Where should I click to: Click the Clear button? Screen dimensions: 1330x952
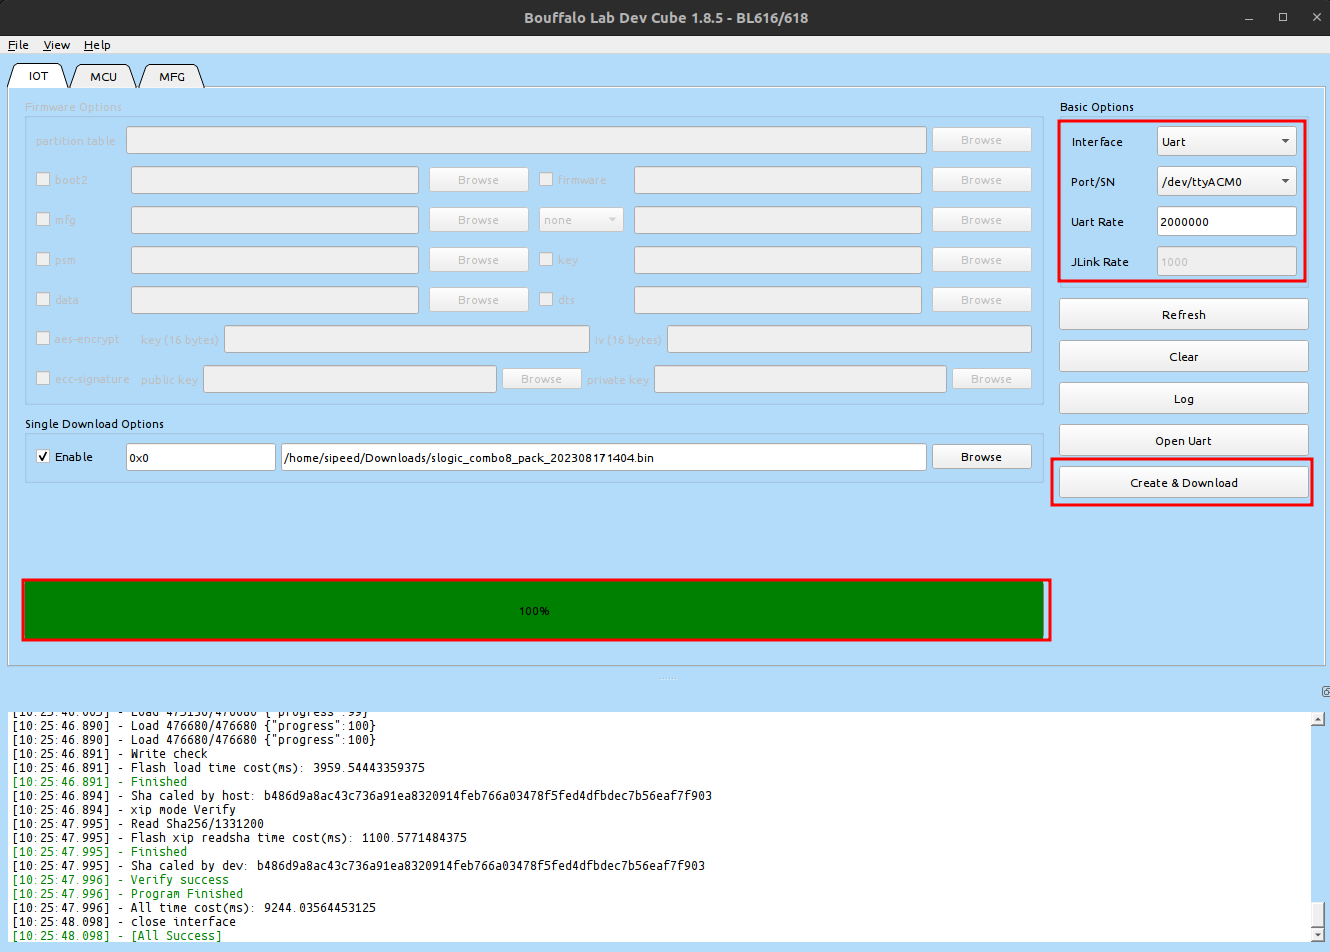[1183, 356]
